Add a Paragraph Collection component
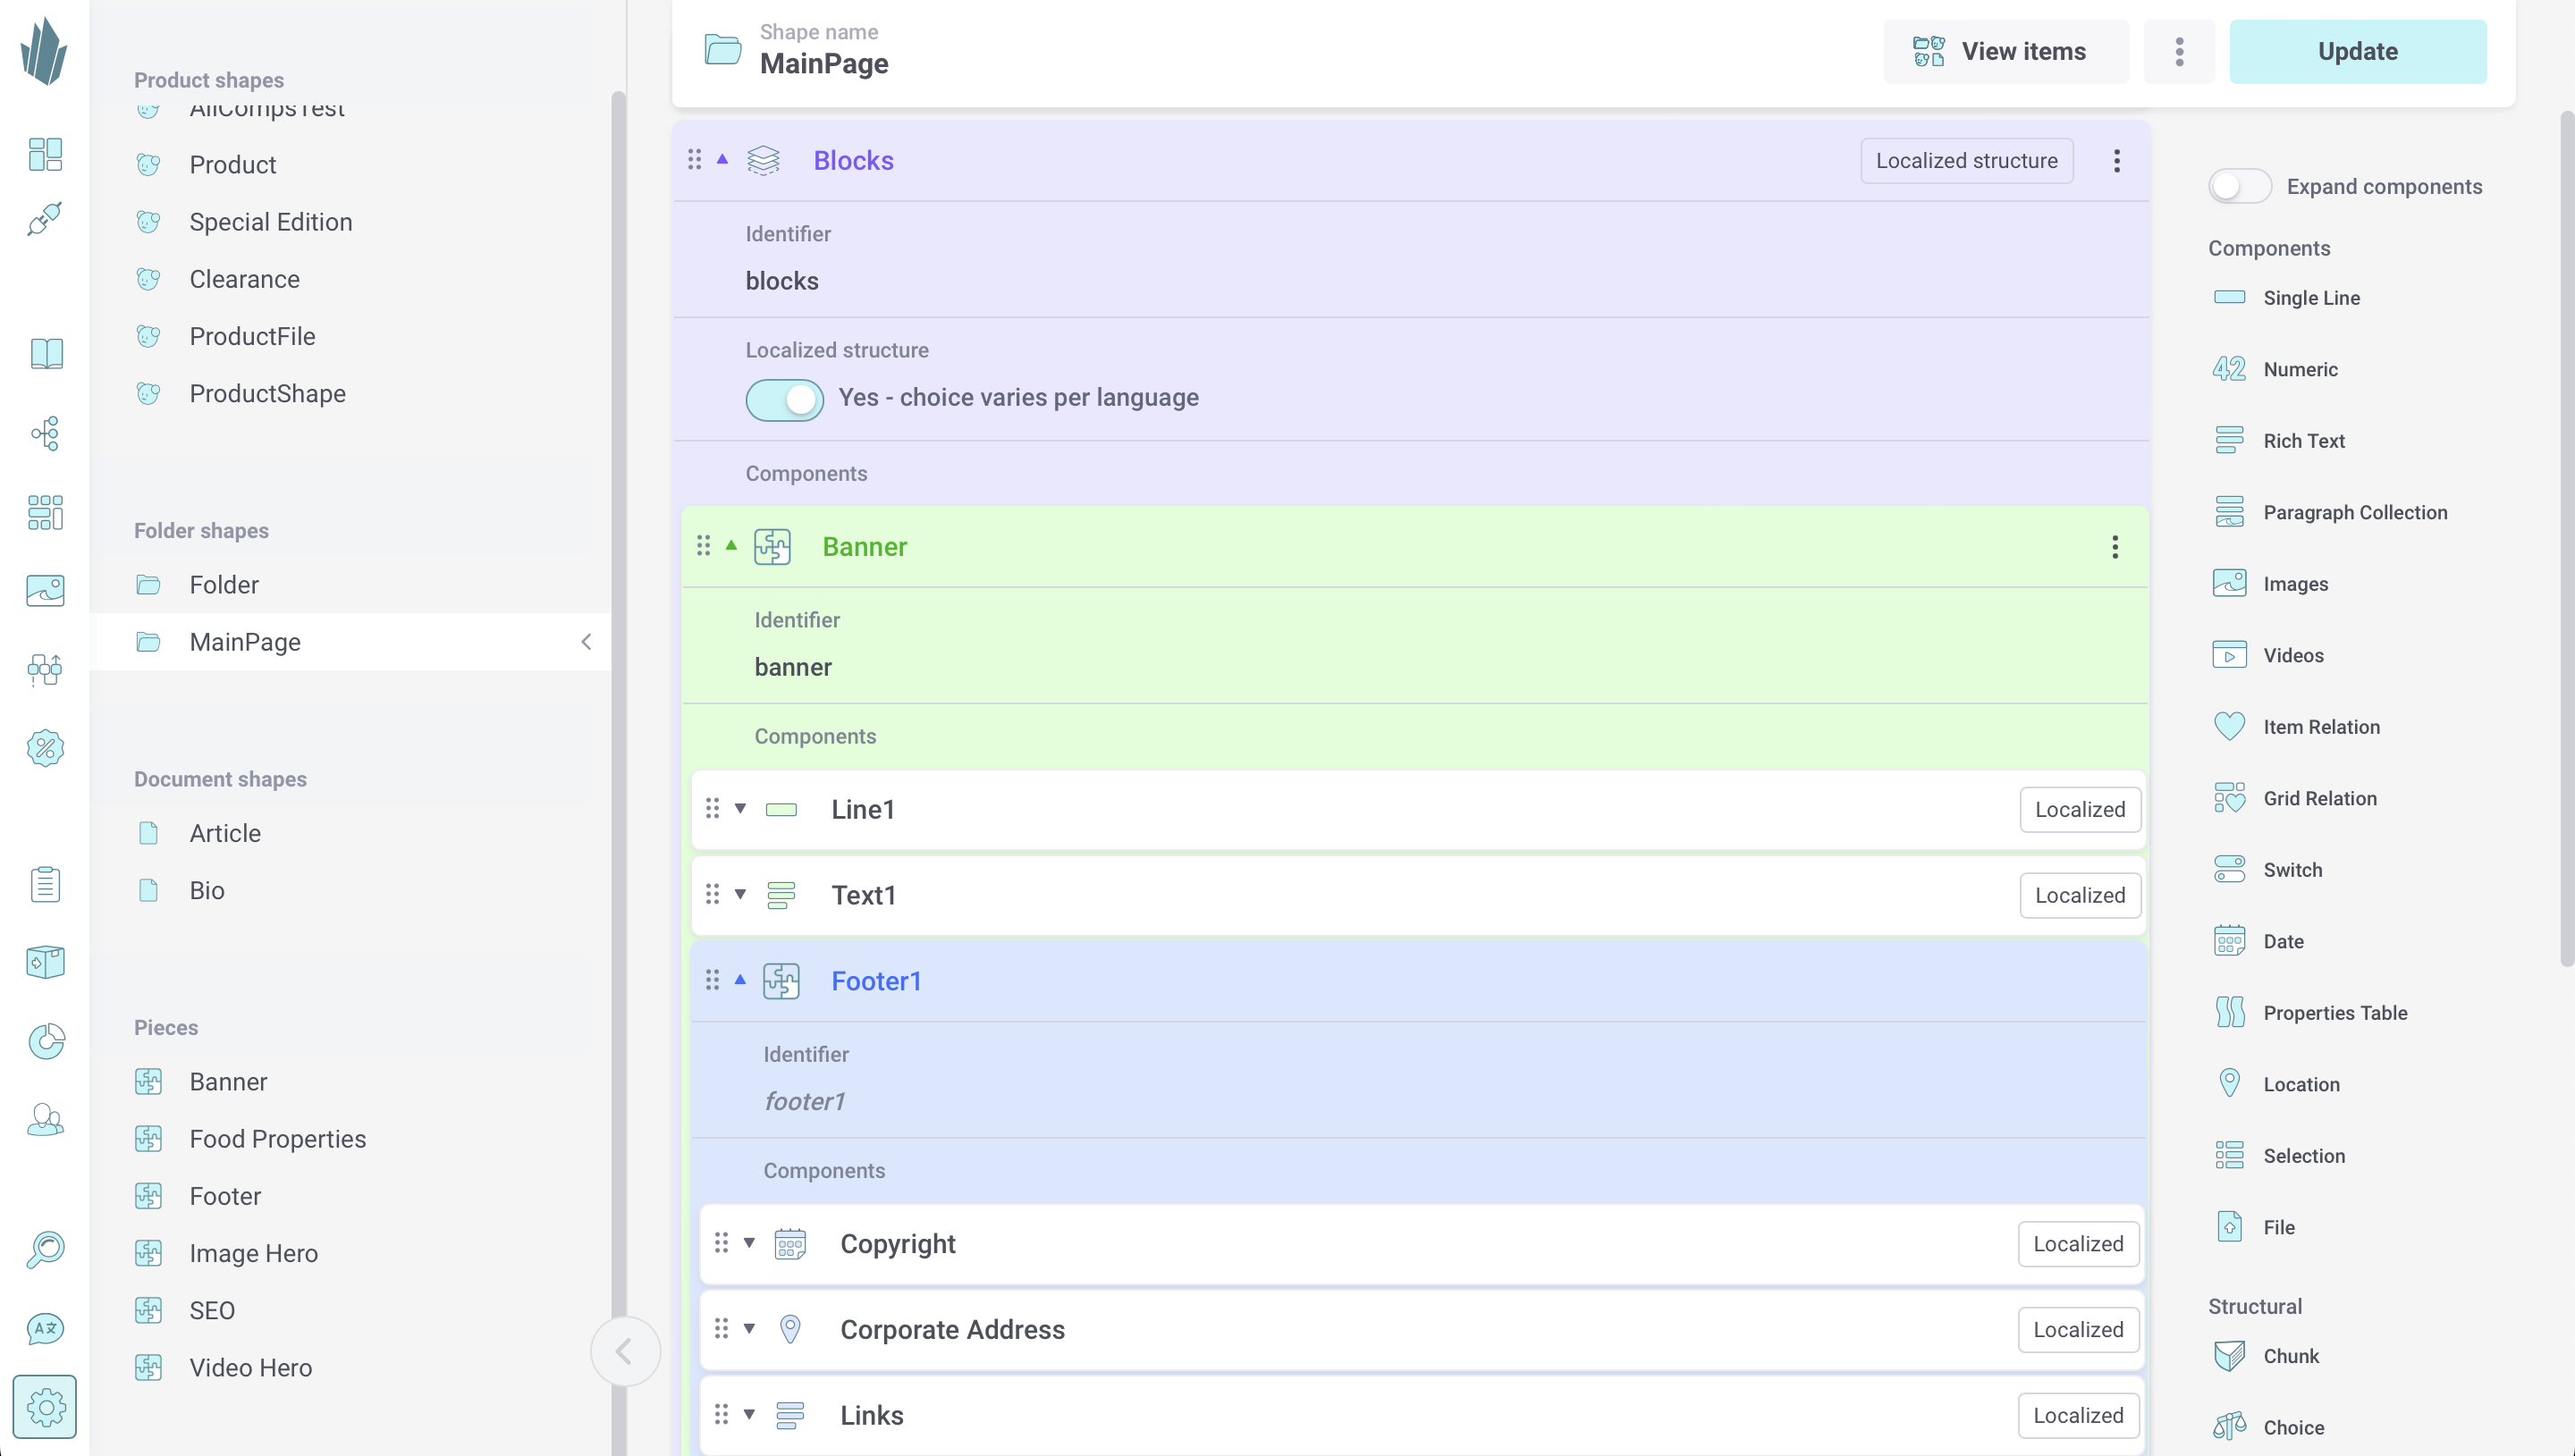 (2329, 512)
